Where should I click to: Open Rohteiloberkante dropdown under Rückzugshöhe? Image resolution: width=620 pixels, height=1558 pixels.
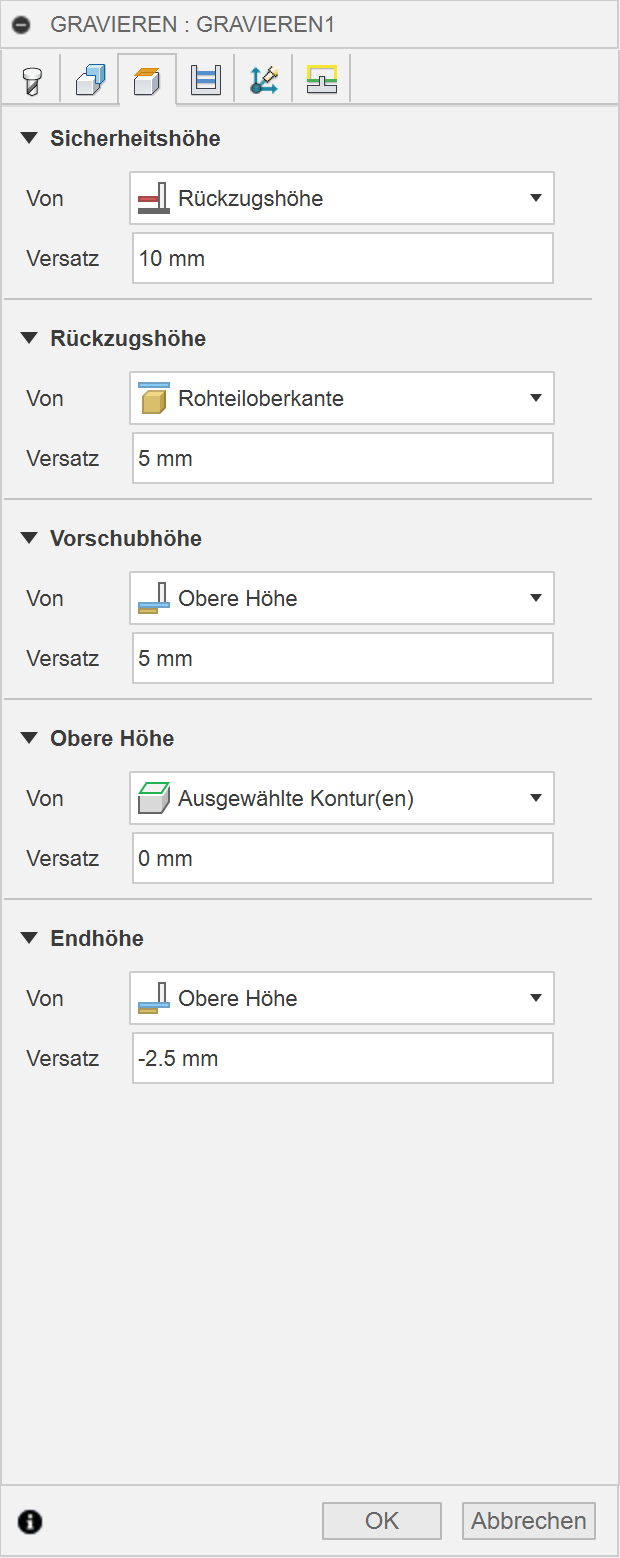[342, 398]
